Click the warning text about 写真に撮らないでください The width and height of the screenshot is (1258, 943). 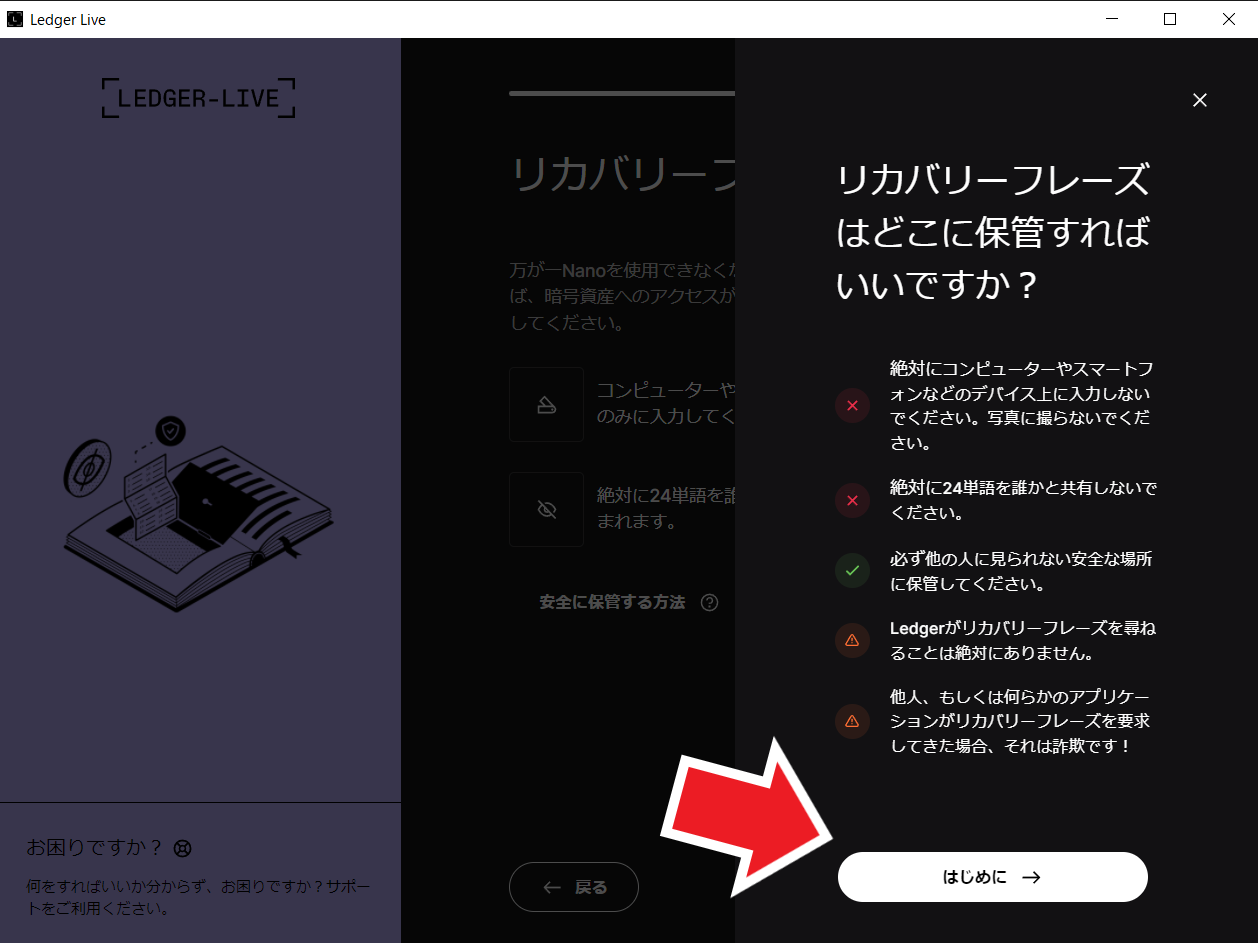coord(1020,405)
